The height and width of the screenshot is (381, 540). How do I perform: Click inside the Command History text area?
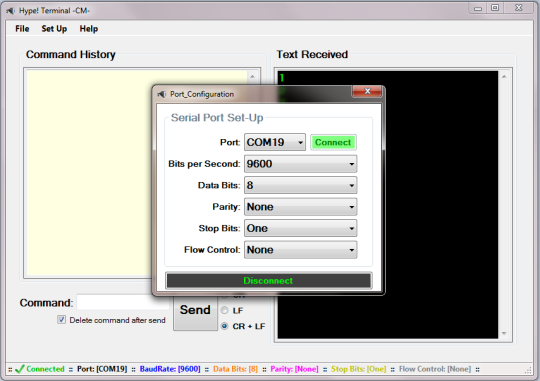point(89,172)
